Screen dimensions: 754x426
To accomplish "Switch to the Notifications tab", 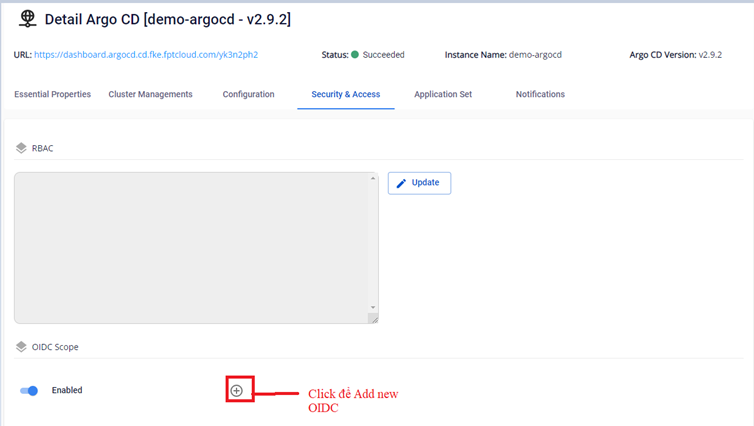I will click(x=540, y=94).
